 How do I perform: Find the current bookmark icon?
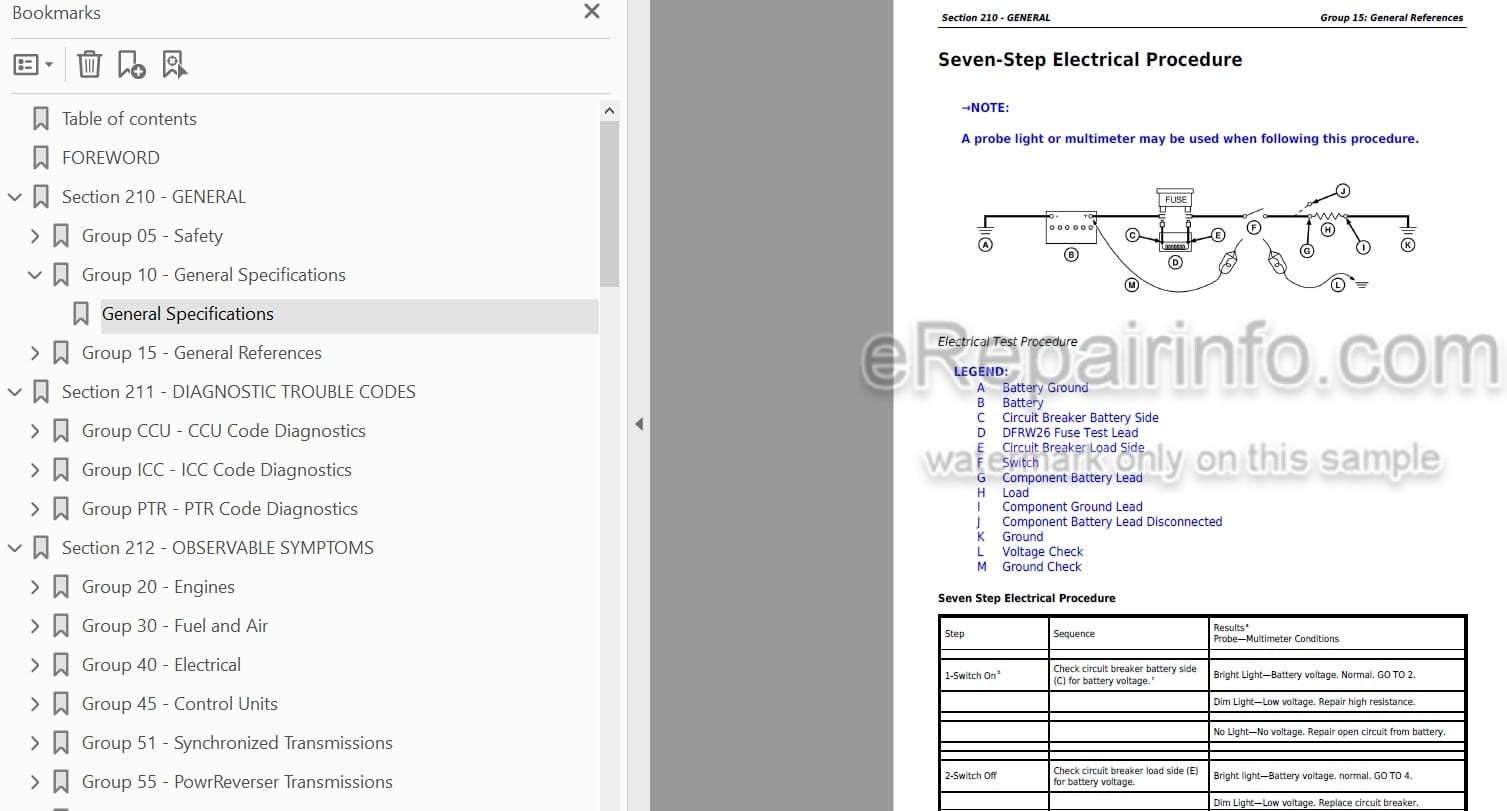click(x=174, y=65)
